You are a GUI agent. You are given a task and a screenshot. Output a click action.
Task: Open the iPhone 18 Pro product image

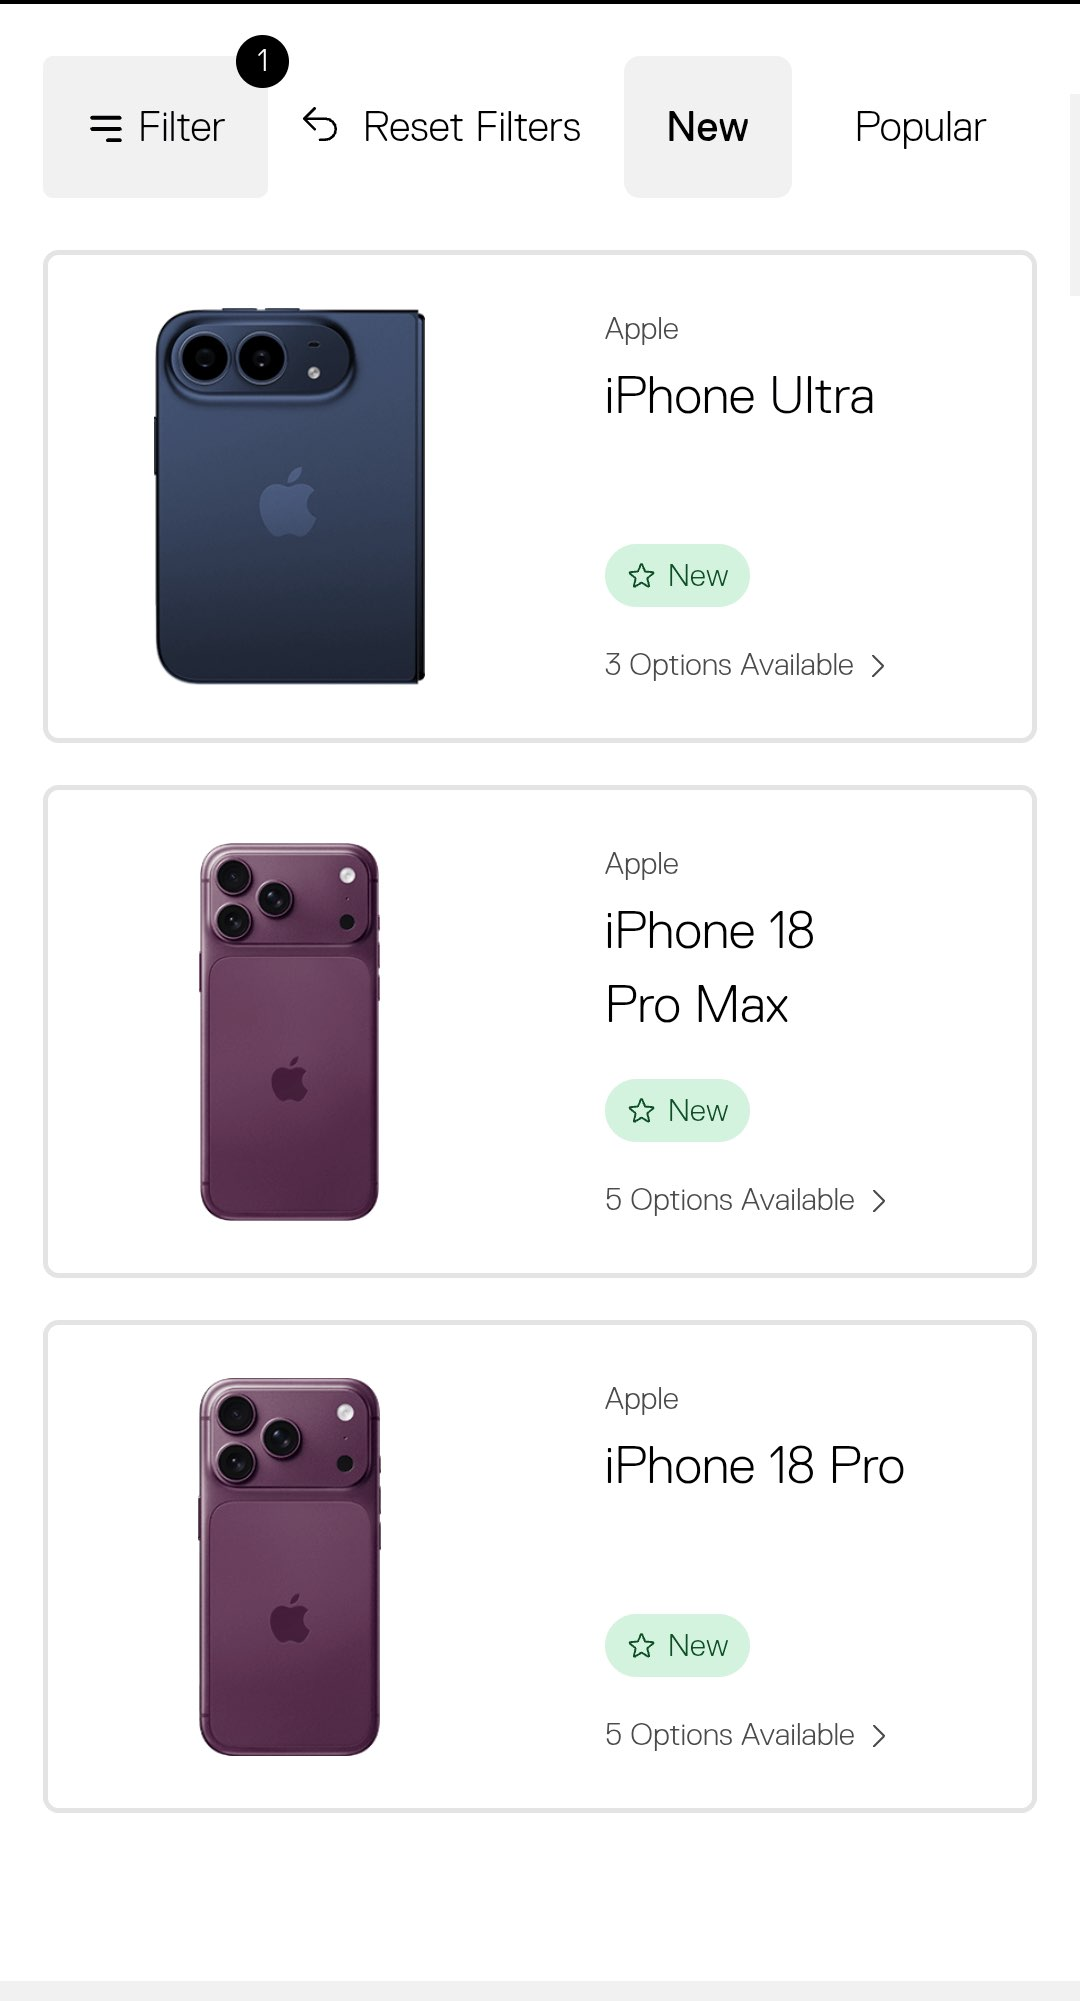coord(290,1567)
